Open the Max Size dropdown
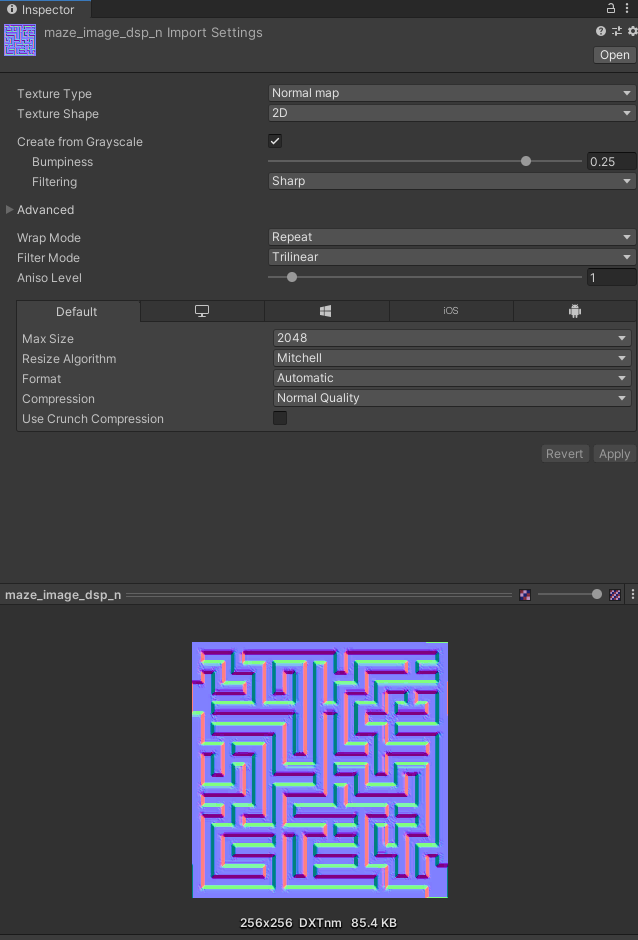The image size is (638, 940). [452, 338]
